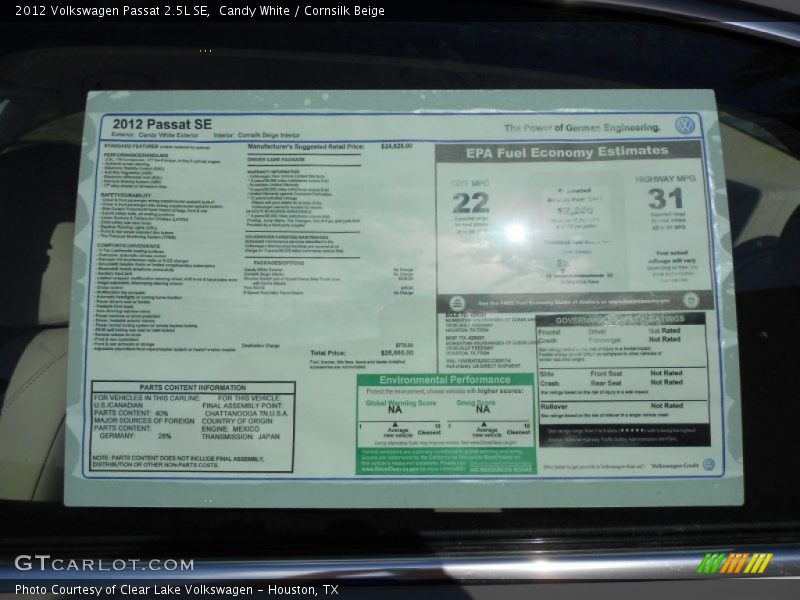Click the EPA emblem at label's lower left

pyautogui.click(x=457, y=301)
